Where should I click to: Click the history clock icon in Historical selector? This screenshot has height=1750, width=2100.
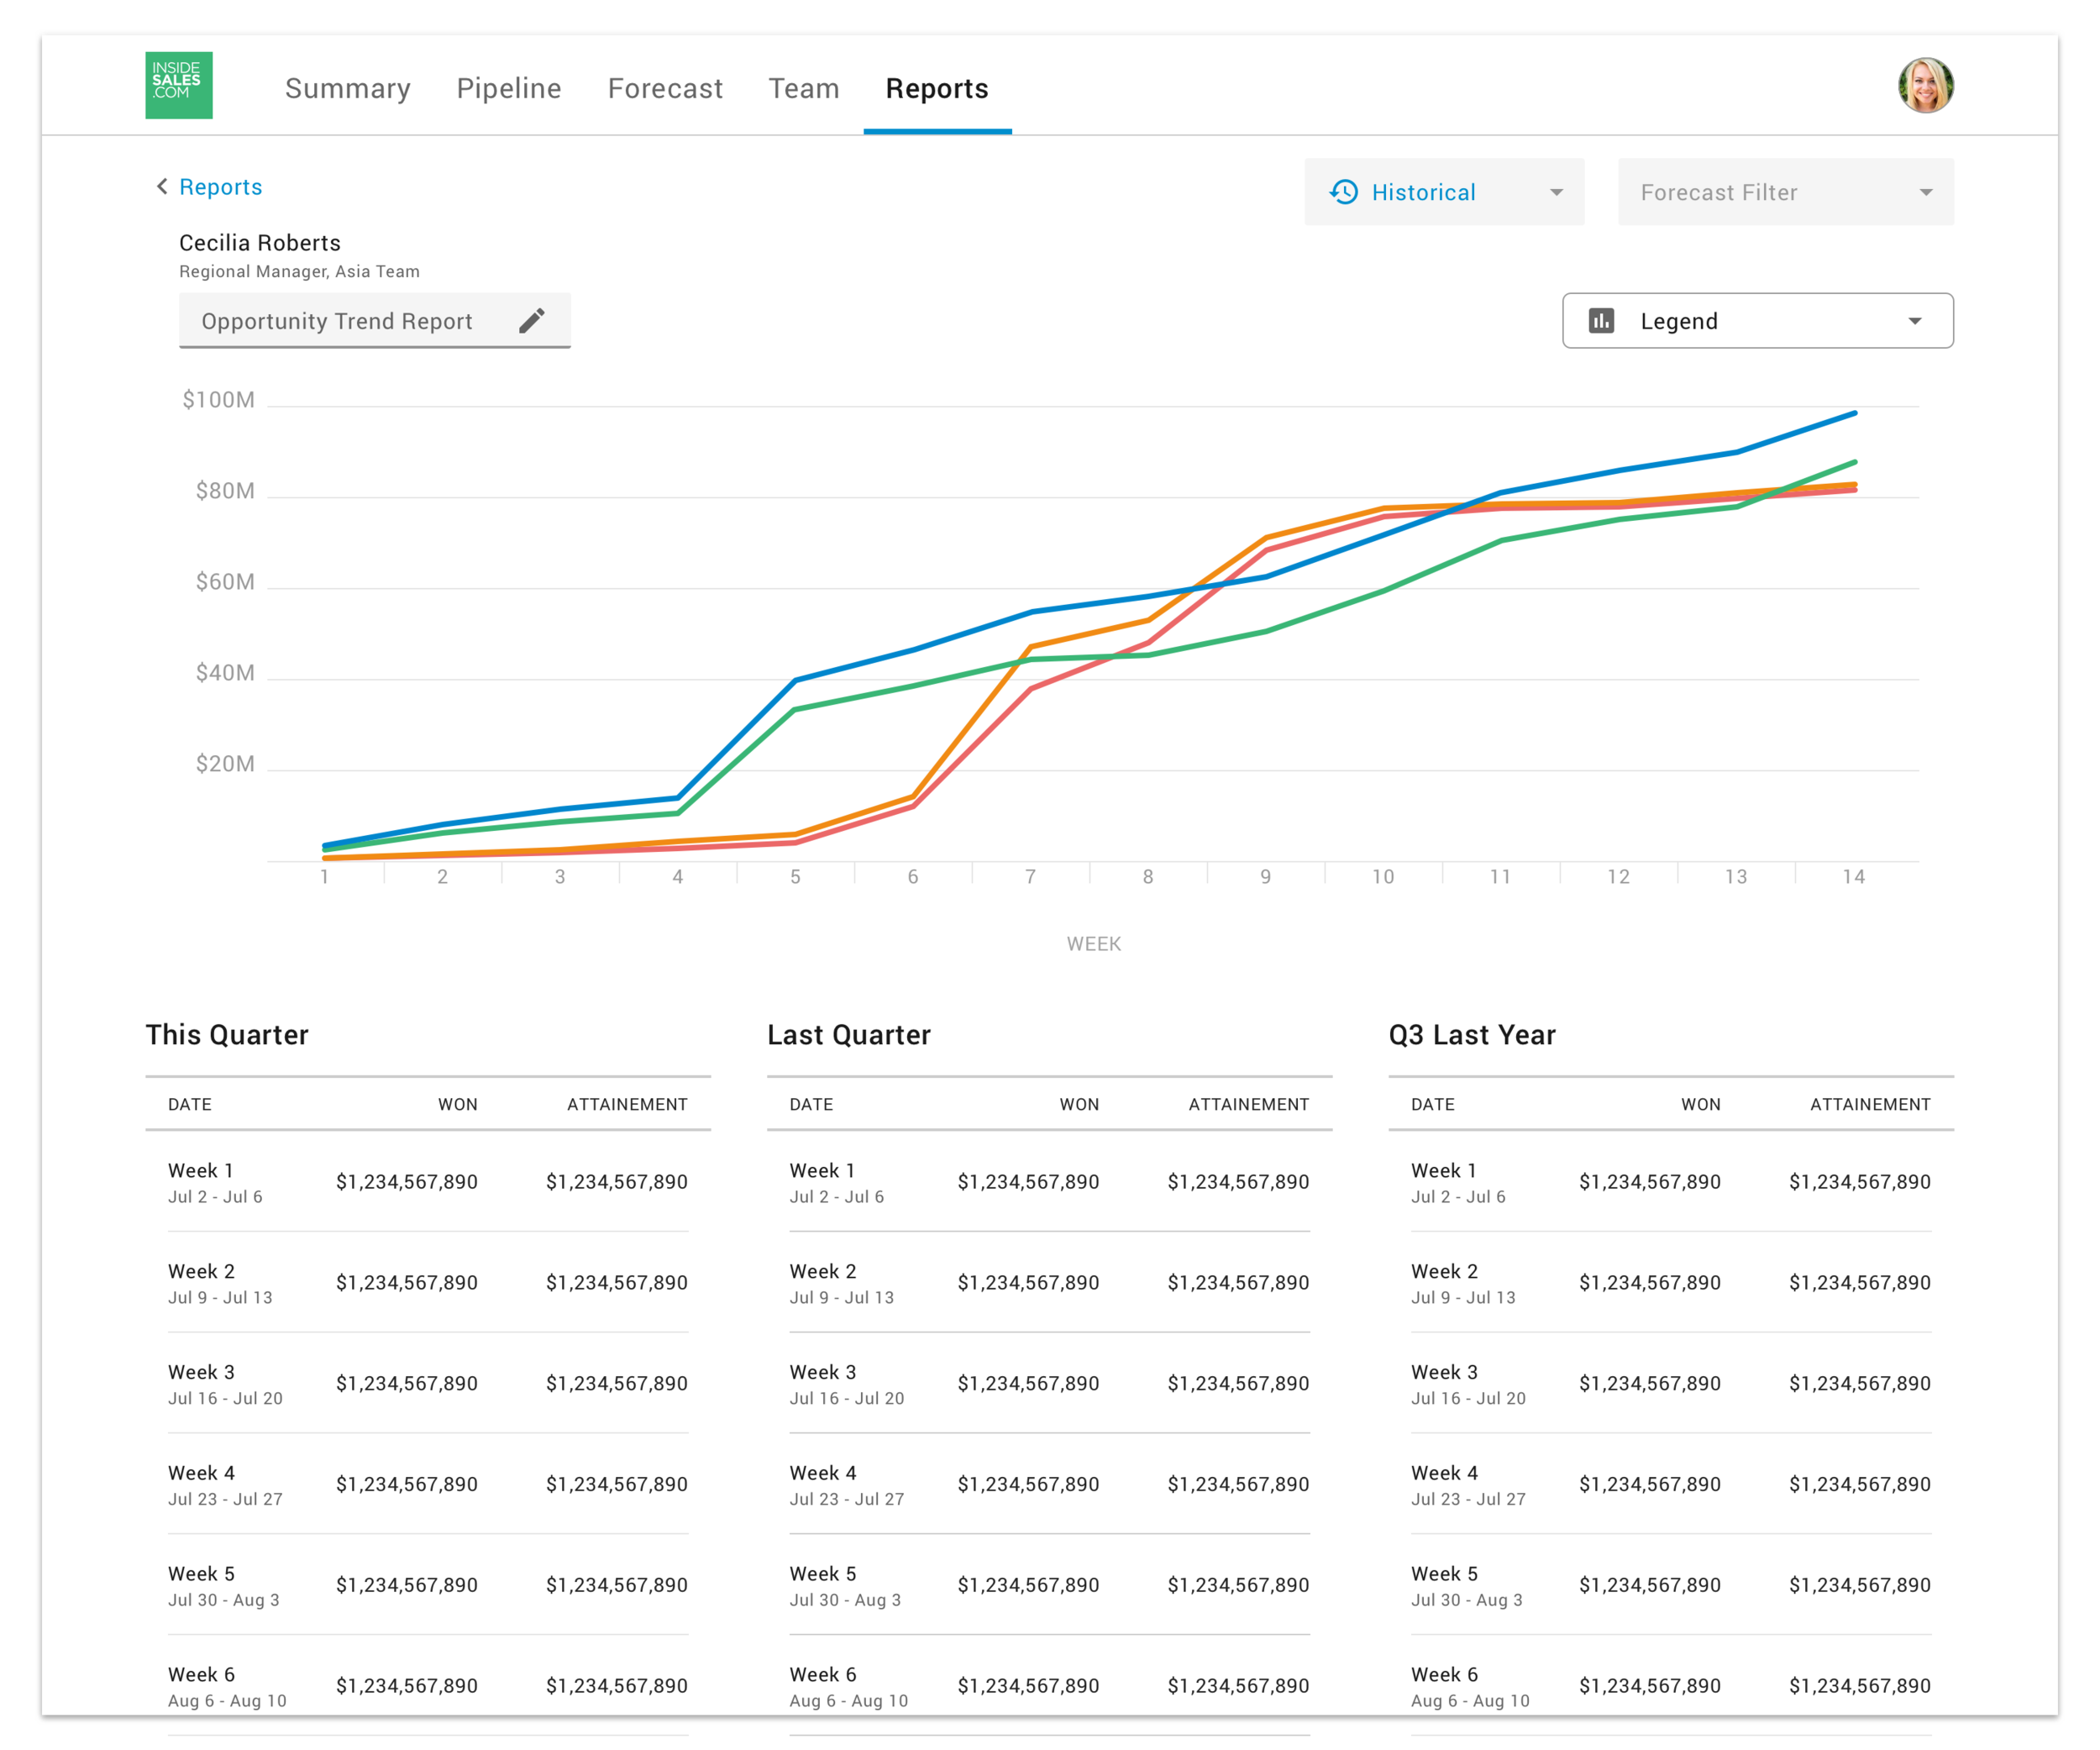[1344, 192]
